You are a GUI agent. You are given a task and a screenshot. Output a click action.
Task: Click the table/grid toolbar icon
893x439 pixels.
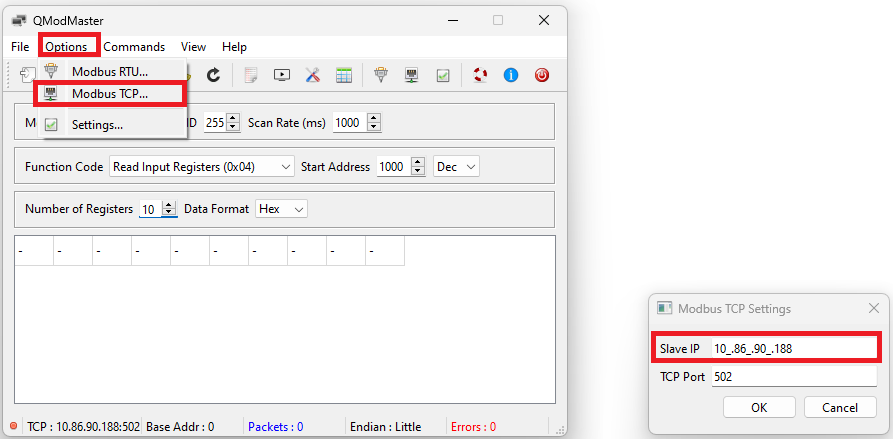(x=343, y=75)
